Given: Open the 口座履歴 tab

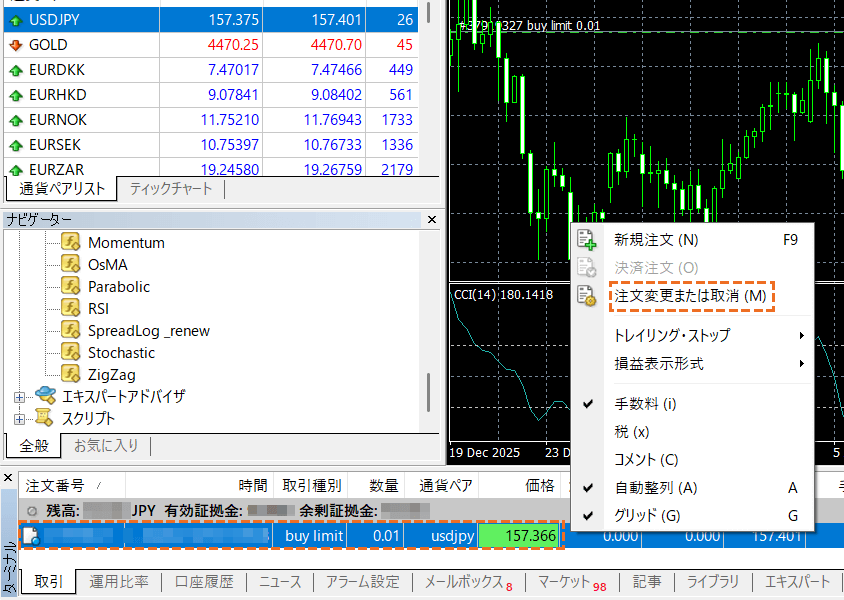Looking at the screenshot, I should (204, 582).
